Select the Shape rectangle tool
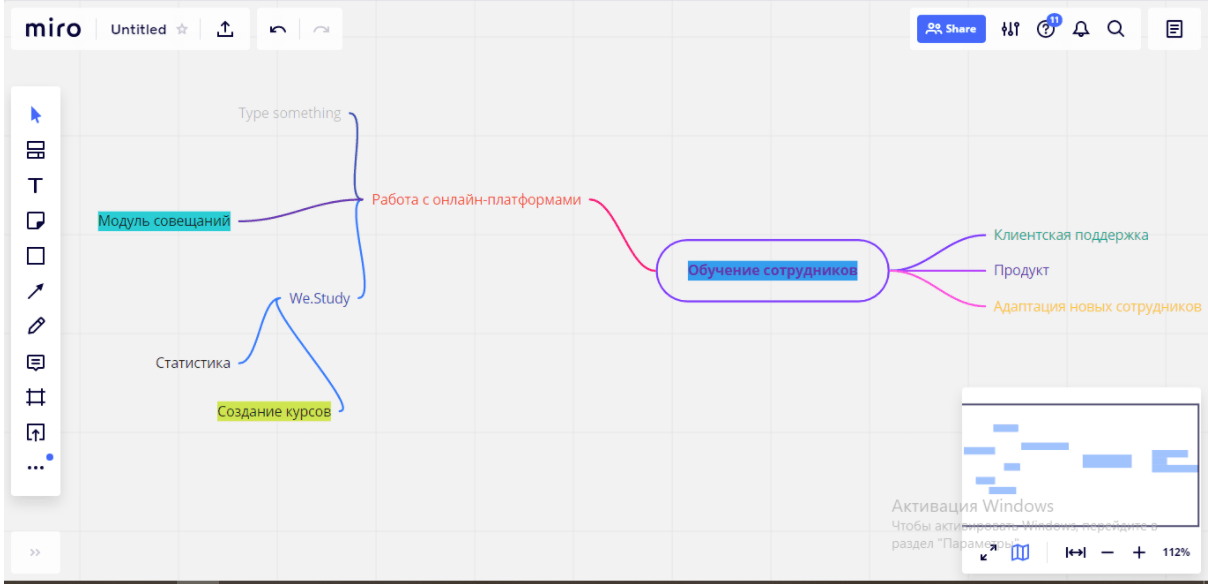 click(x=36, y=256)
